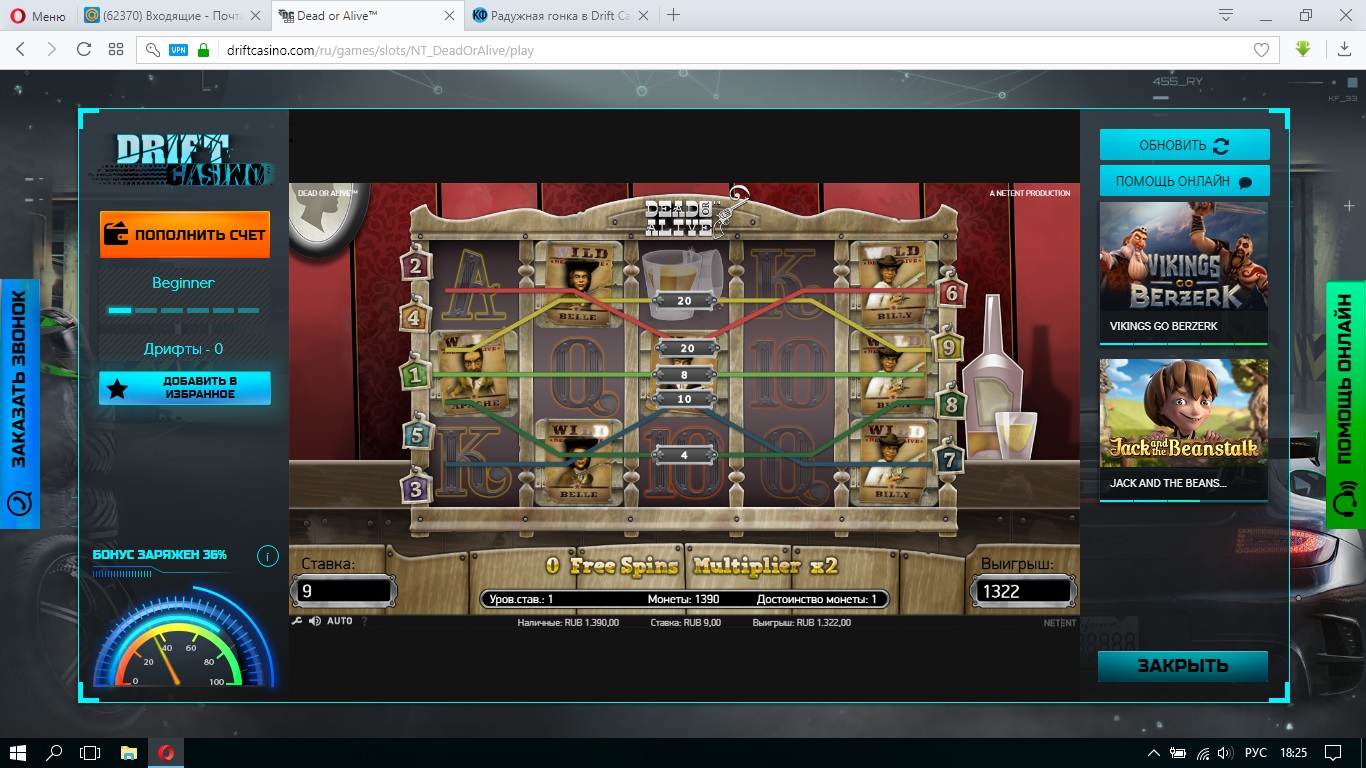Click the Drift Casino logo

tap(180, 161)
